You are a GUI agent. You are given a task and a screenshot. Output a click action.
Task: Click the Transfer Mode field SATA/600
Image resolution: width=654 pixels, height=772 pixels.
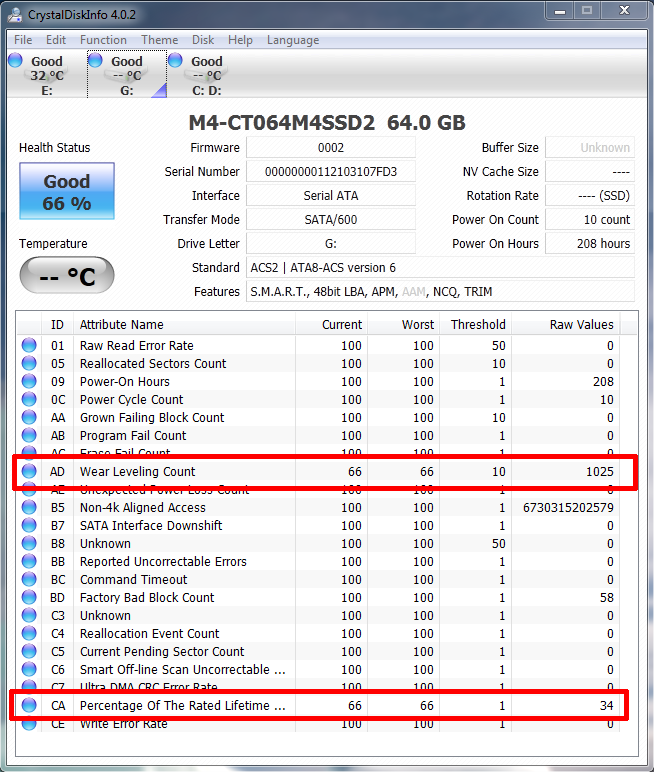click(x=331, y=220)
